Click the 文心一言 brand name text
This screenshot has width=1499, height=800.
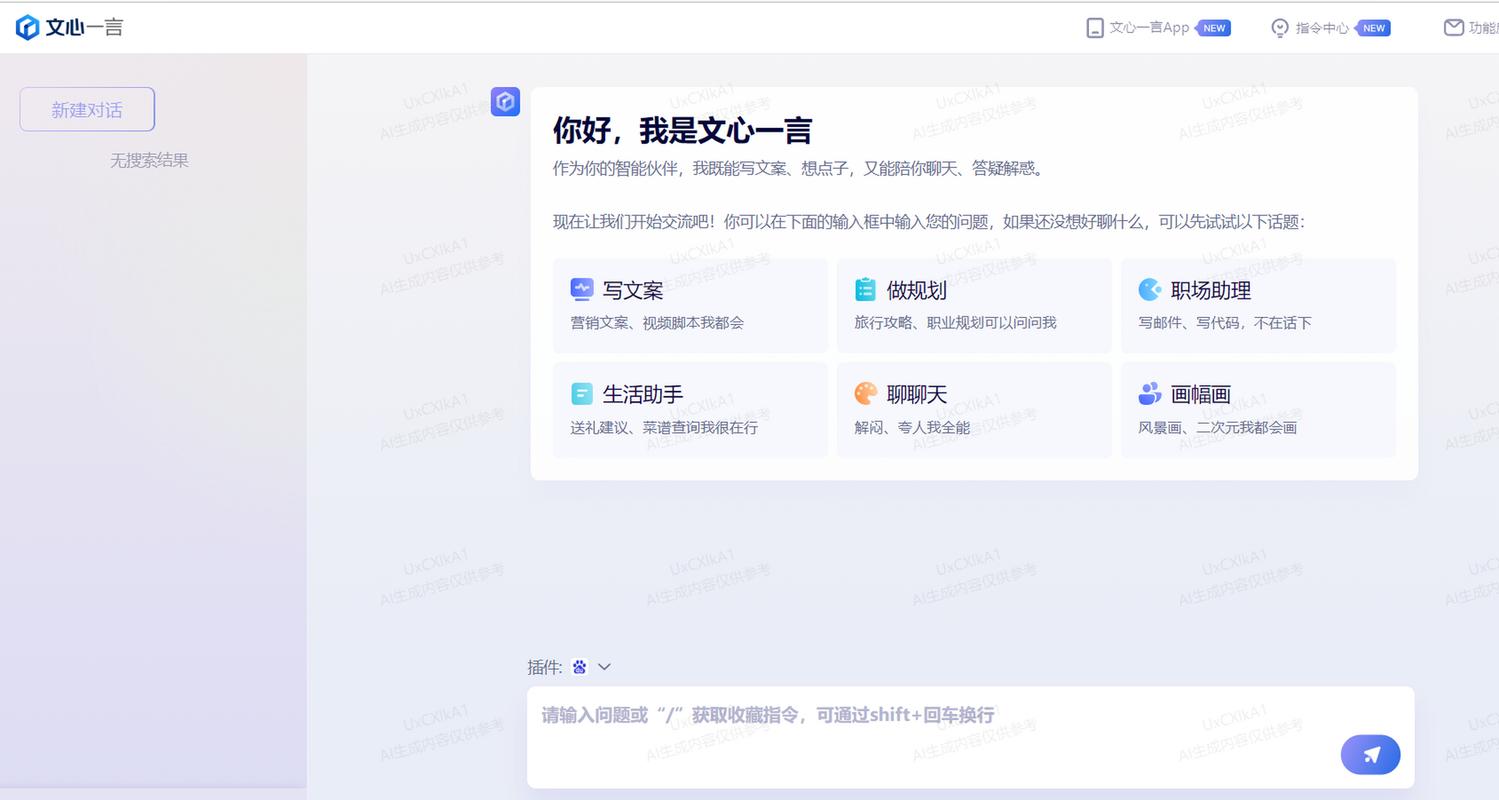(84, 28)
